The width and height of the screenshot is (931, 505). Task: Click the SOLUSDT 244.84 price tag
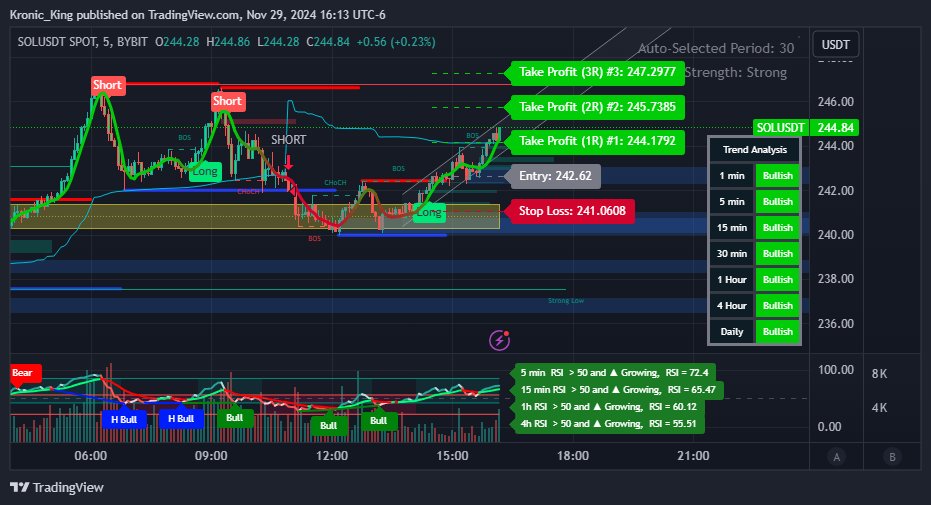[805, 128]
